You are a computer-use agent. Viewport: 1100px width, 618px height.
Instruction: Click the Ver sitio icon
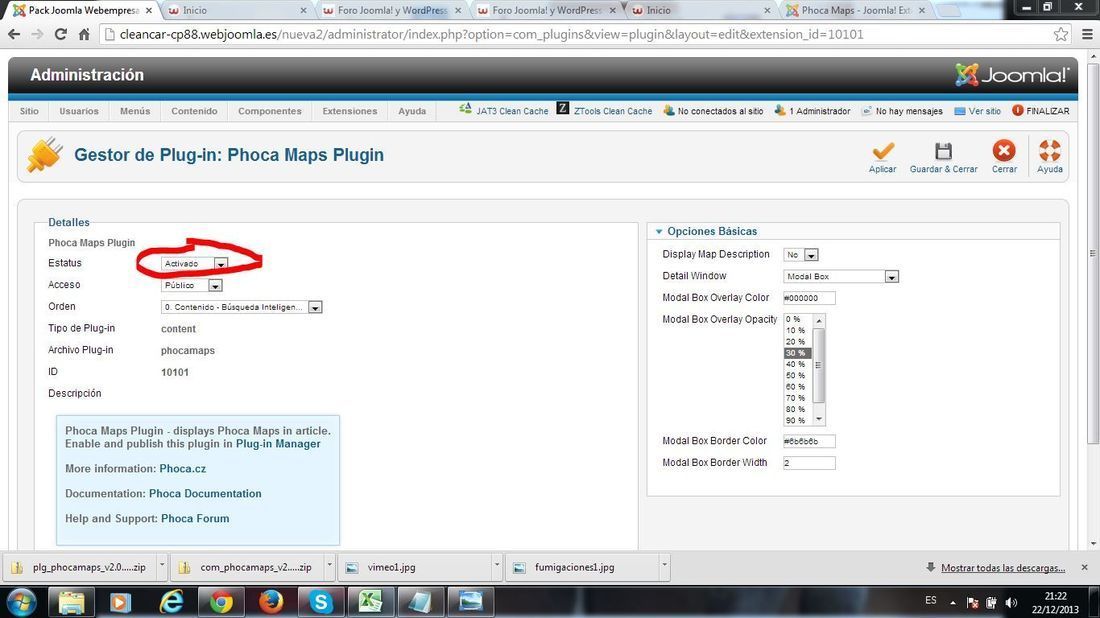point(960,111)
